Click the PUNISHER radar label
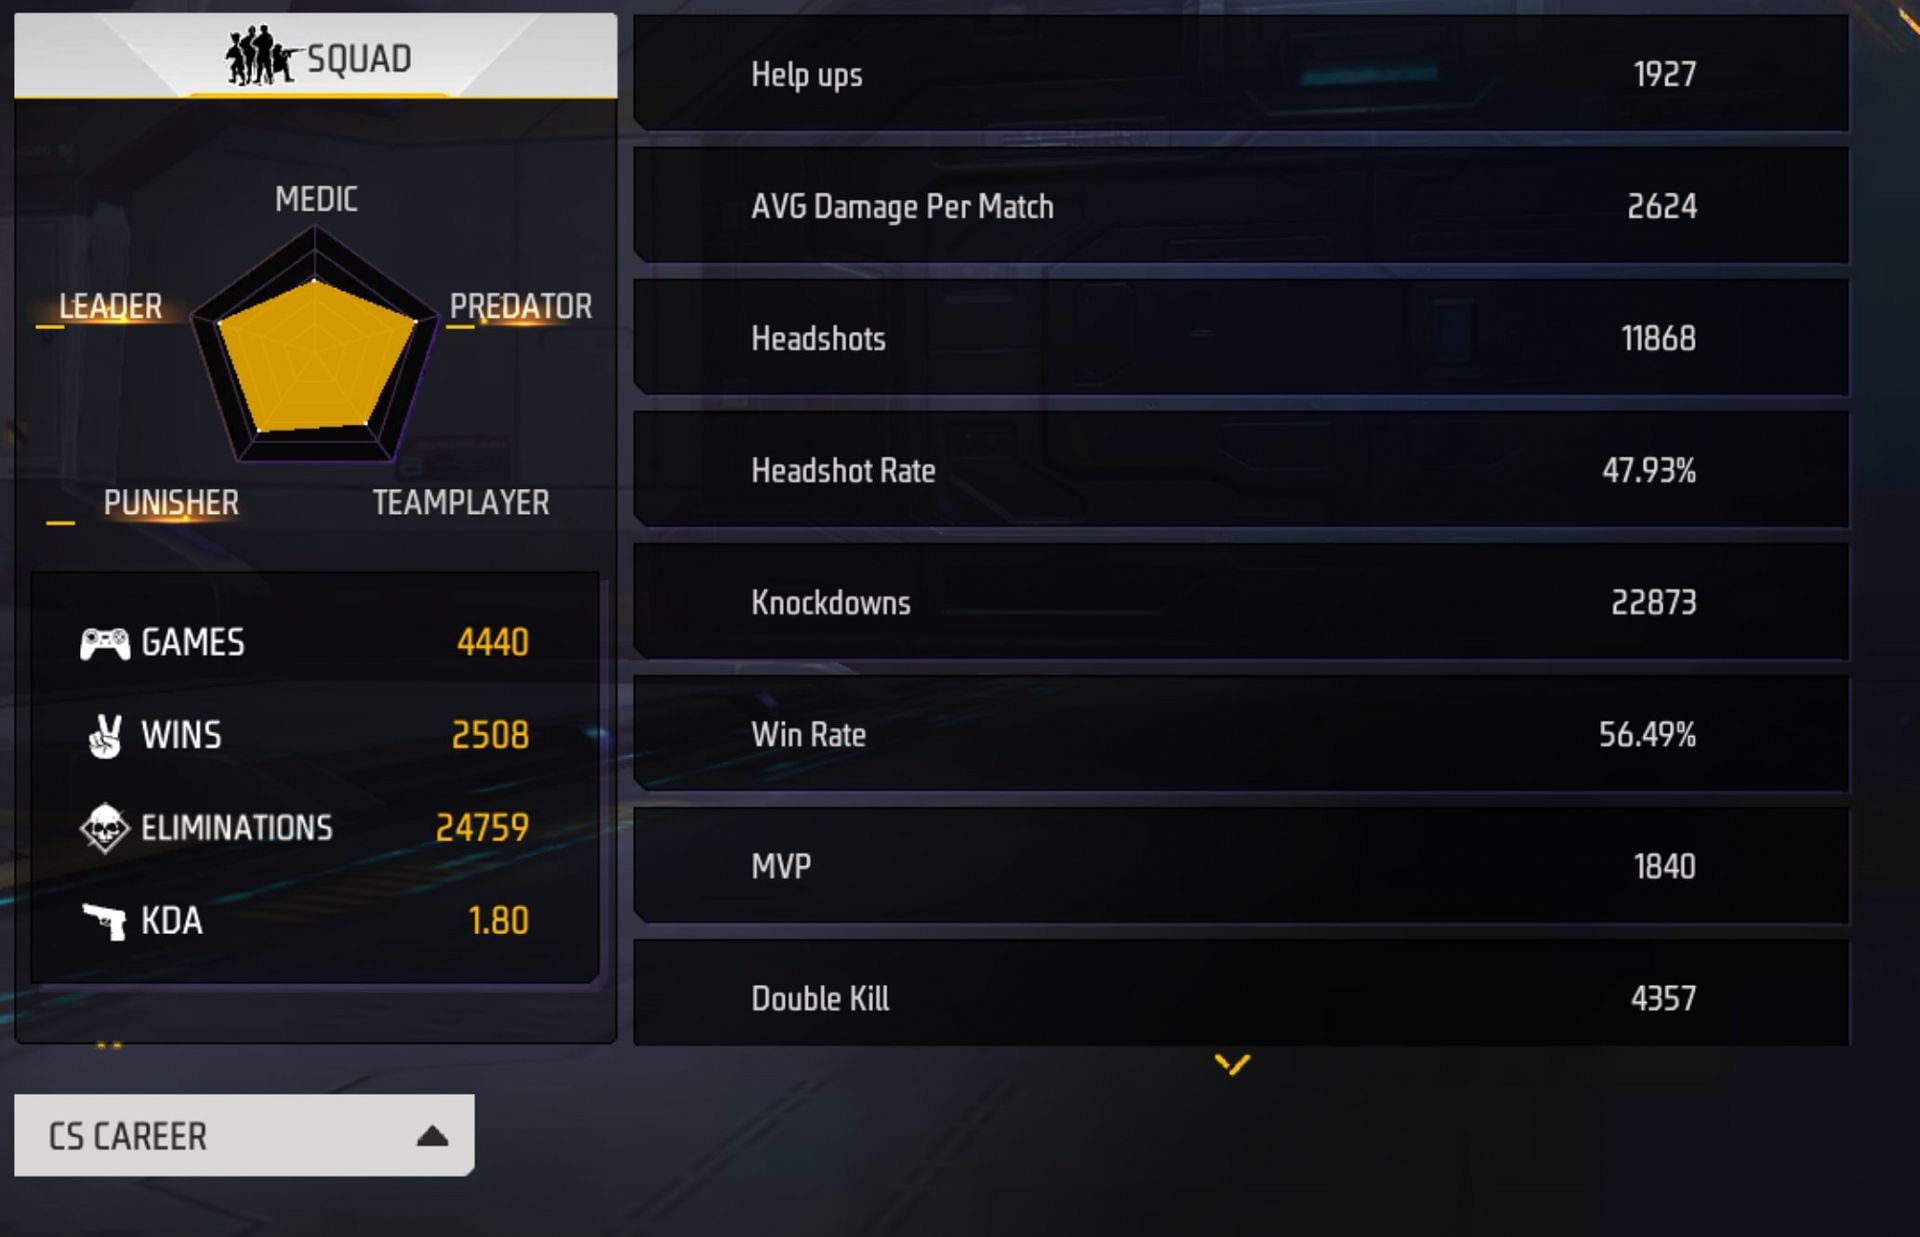 point(171,502)
